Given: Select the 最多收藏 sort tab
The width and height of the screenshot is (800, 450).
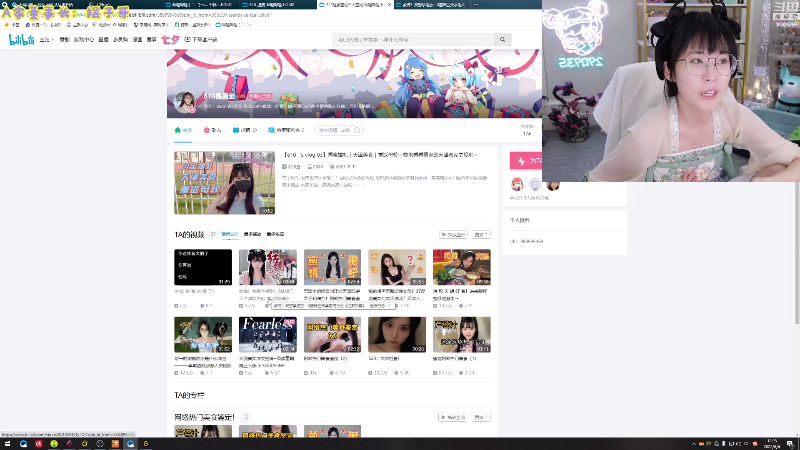Looking at the screenshot, I should [x=275, y=234].
